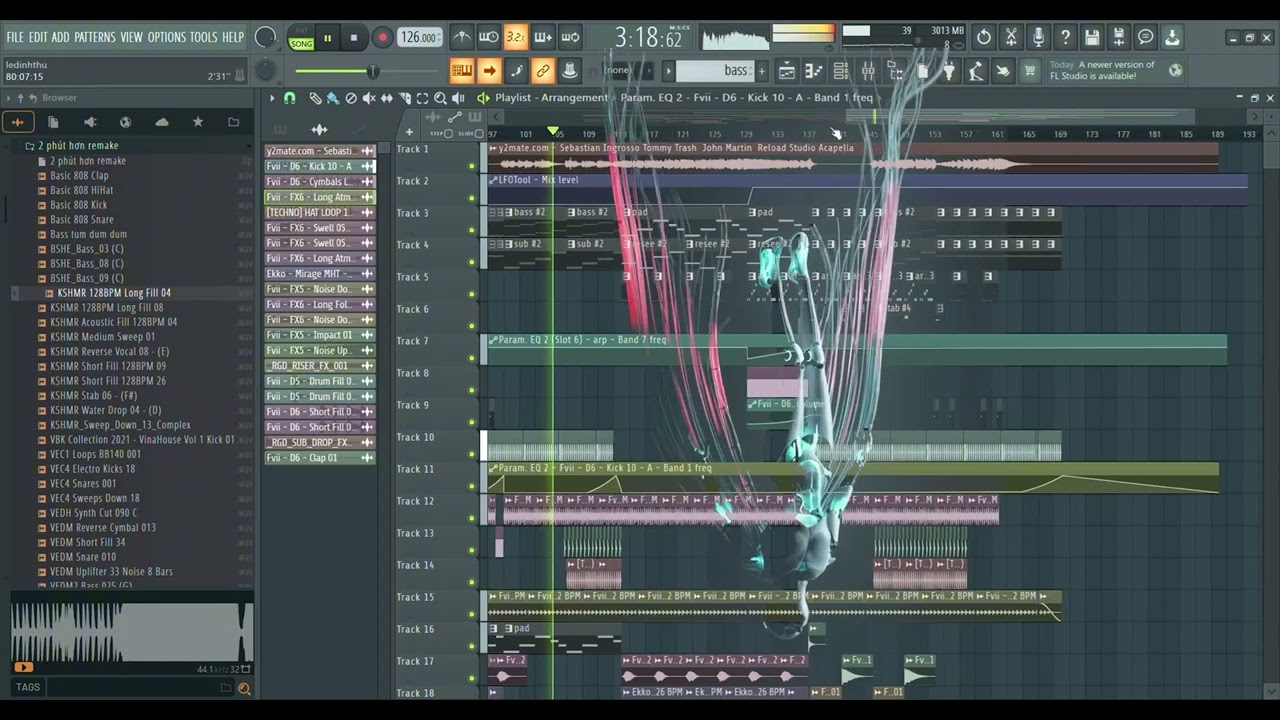Select the playlist Mute tool
This screenshot has height=720, width=1280.
[369, 98]
